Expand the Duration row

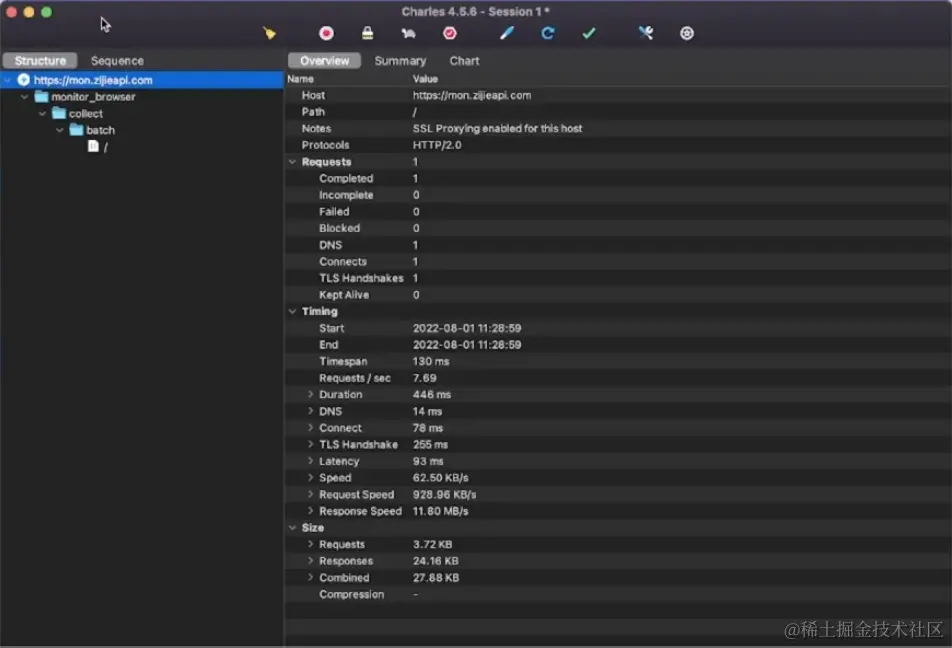point(310,394)
